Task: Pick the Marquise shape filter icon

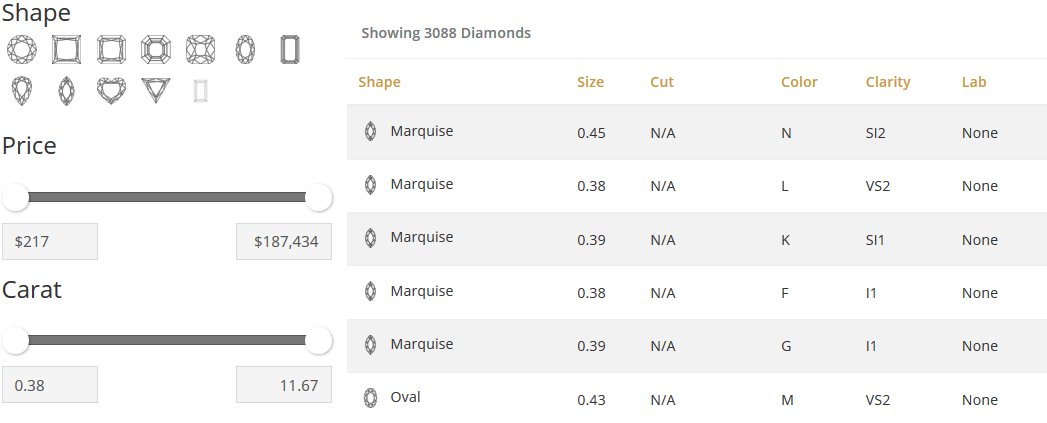Action: pos(66,91)
